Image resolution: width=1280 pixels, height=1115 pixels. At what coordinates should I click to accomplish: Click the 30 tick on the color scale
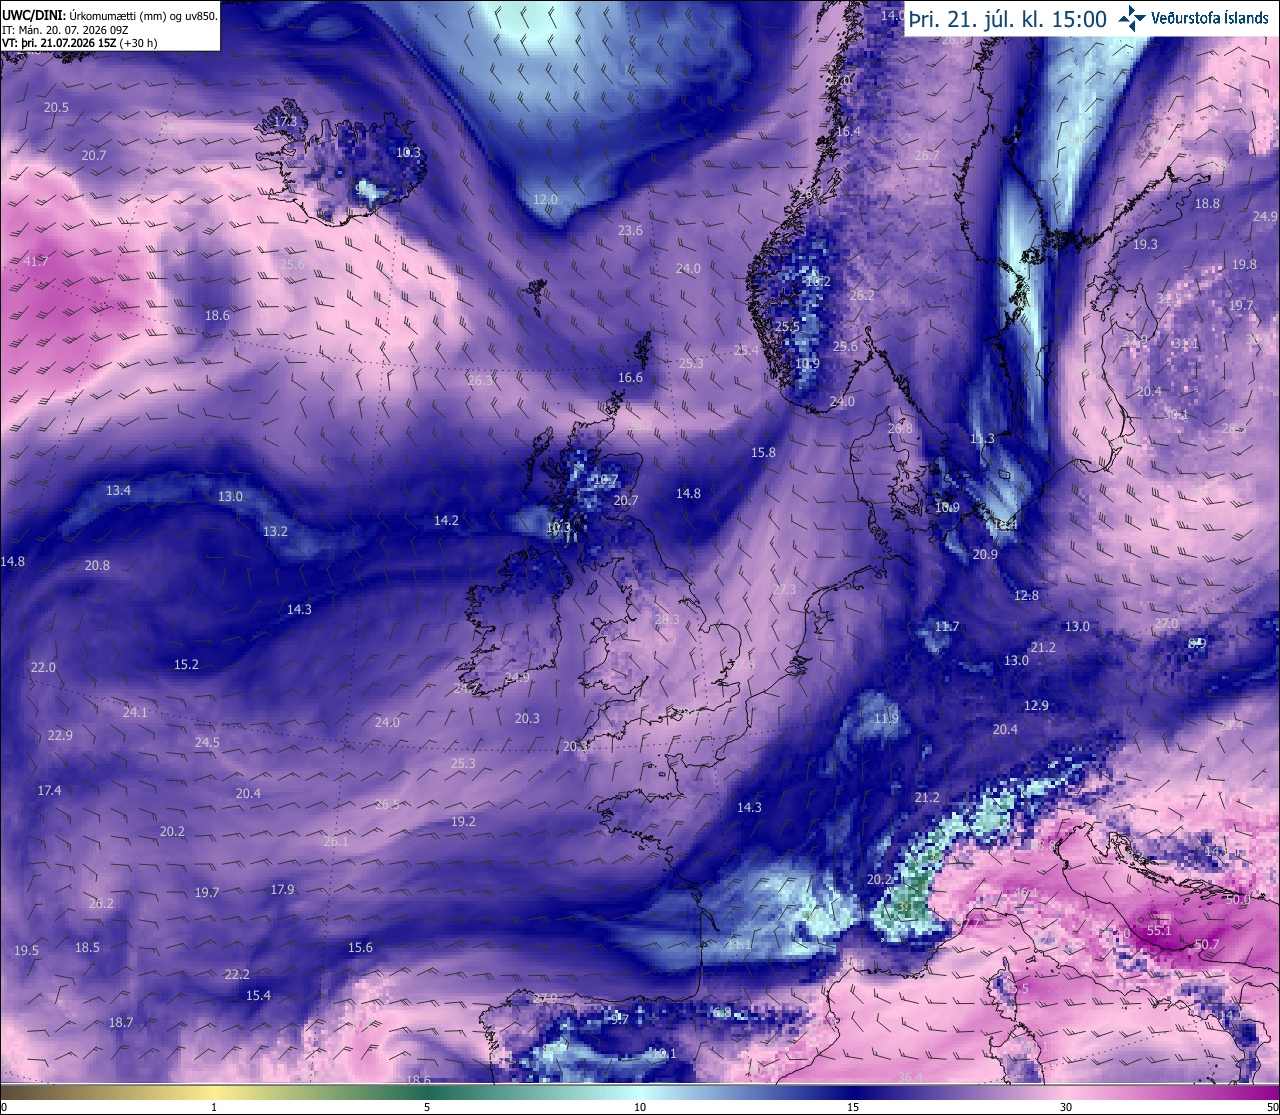[x=1066, y=1107]
